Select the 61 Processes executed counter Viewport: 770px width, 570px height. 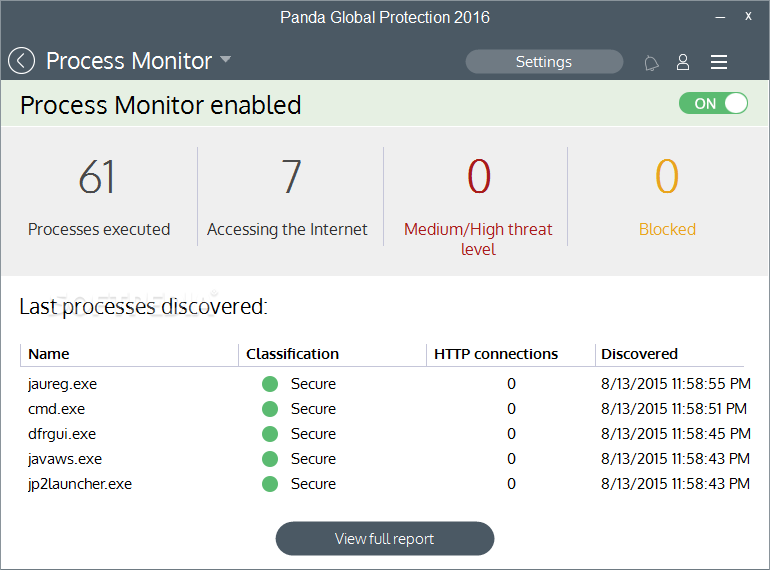coord(99,197)
